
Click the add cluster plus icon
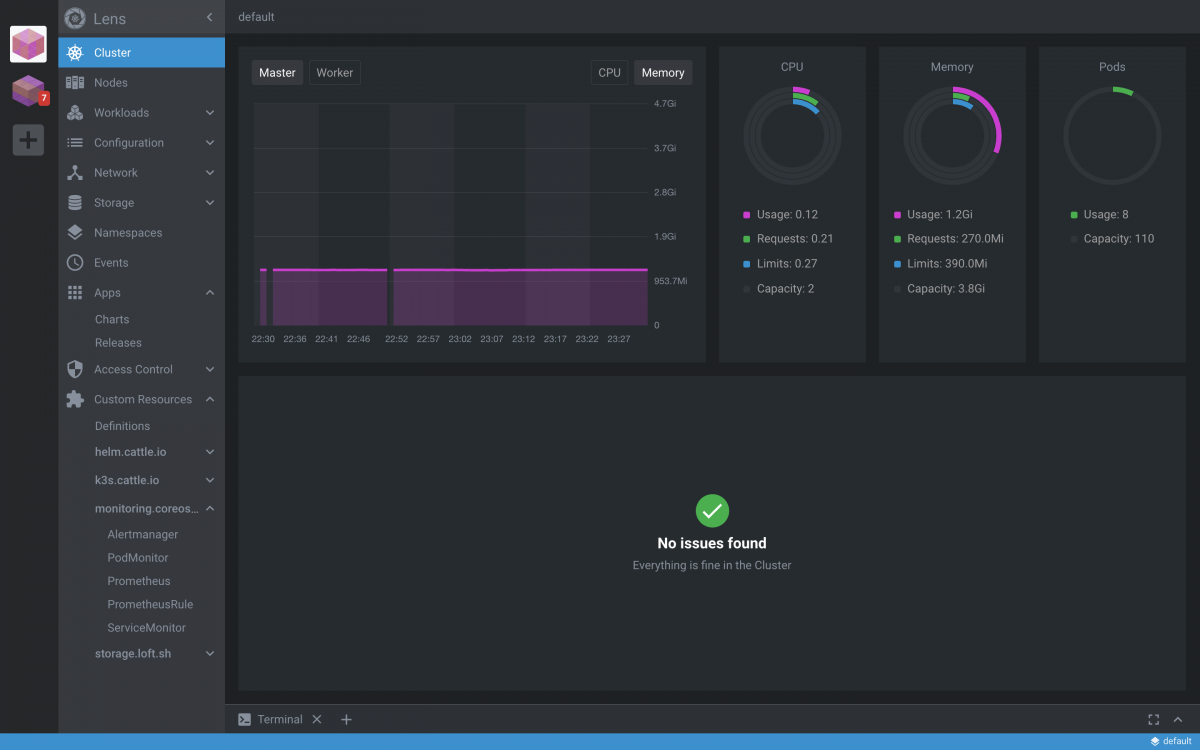click(x=28, y=140)
